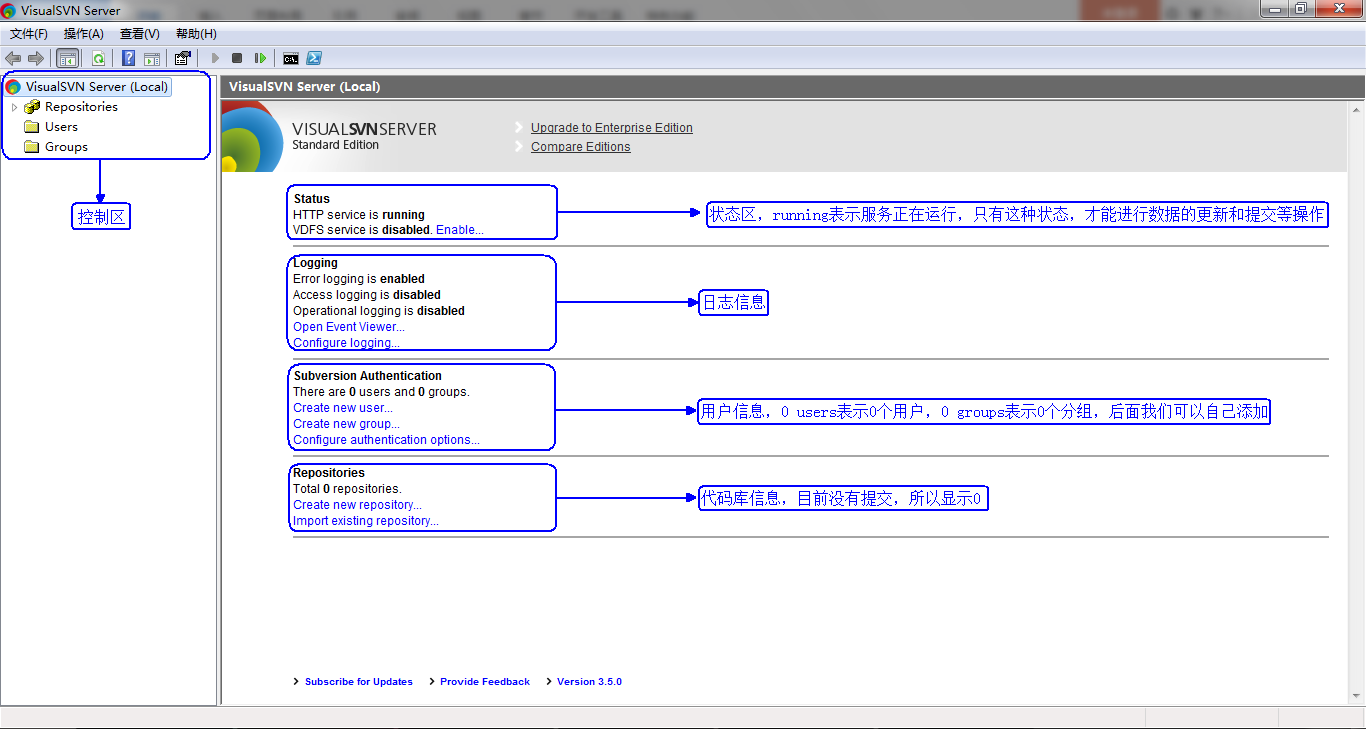
Task: Click Create new repository... link
Action: (357, 505)
